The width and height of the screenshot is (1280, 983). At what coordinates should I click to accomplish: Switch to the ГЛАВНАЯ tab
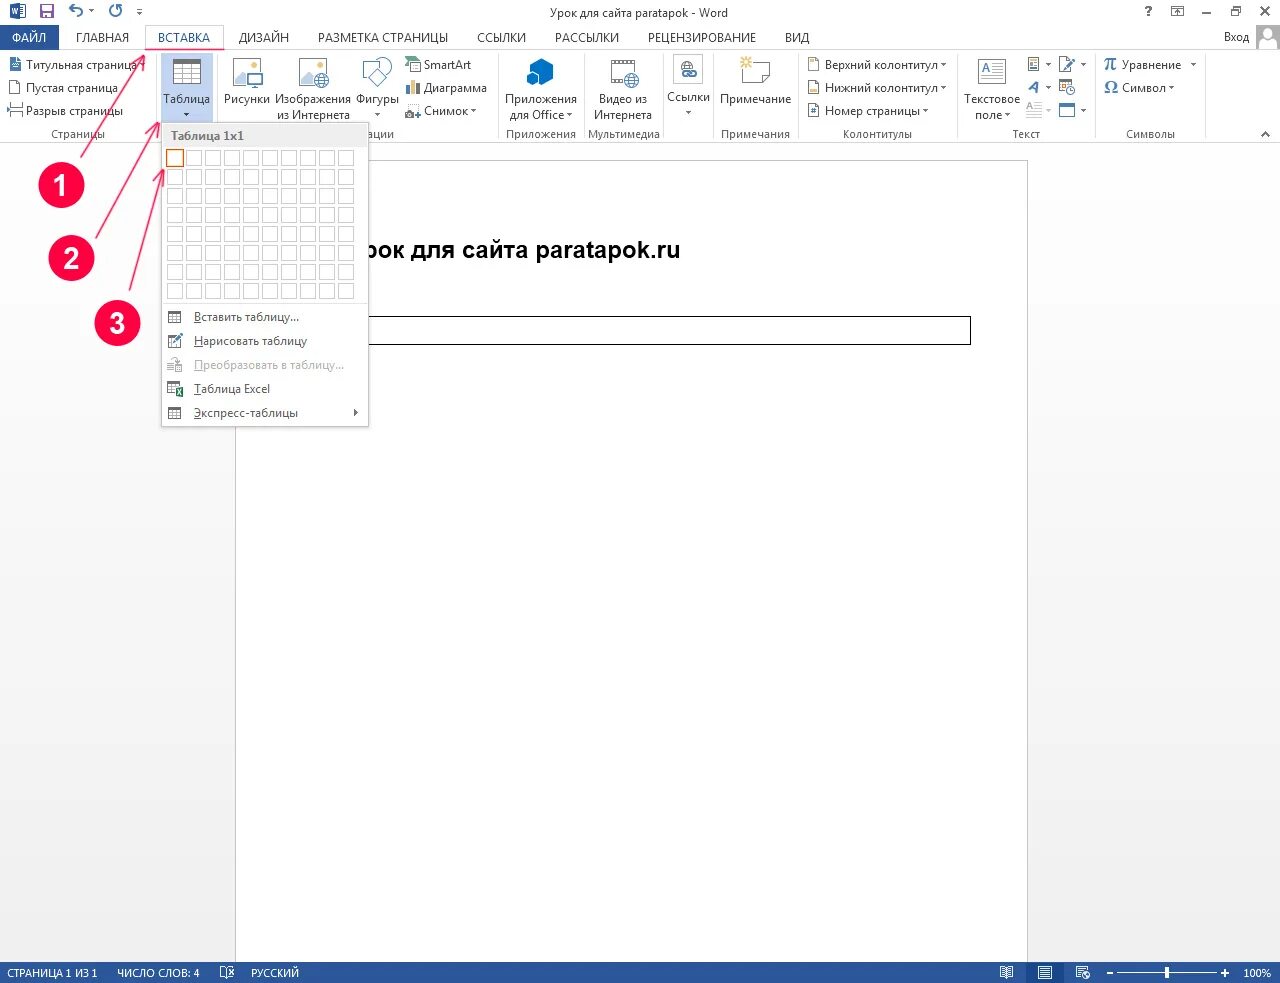(x=102, y=37)
